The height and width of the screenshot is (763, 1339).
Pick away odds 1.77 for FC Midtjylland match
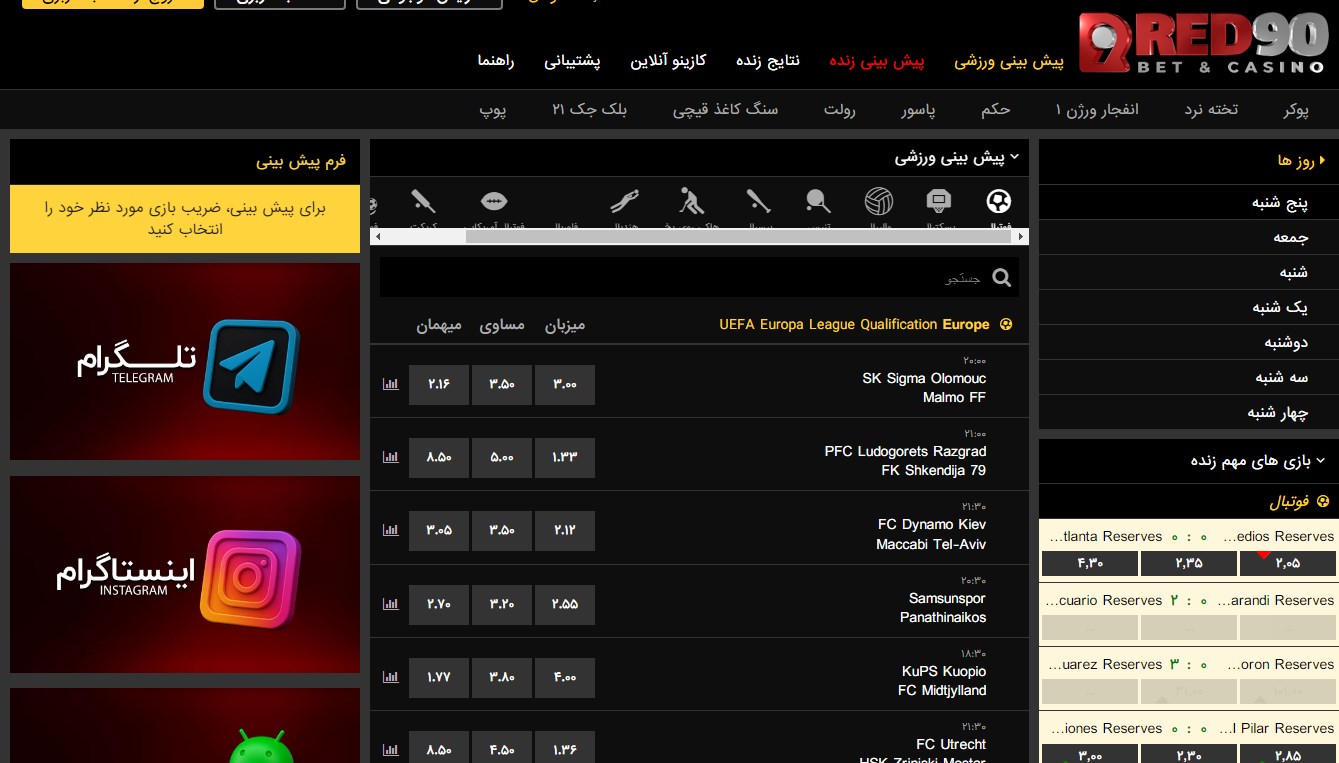click(439, 678)
